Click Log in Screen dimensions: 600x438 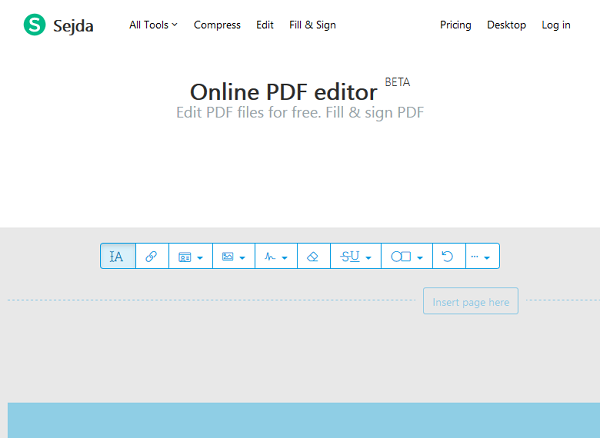556,25
